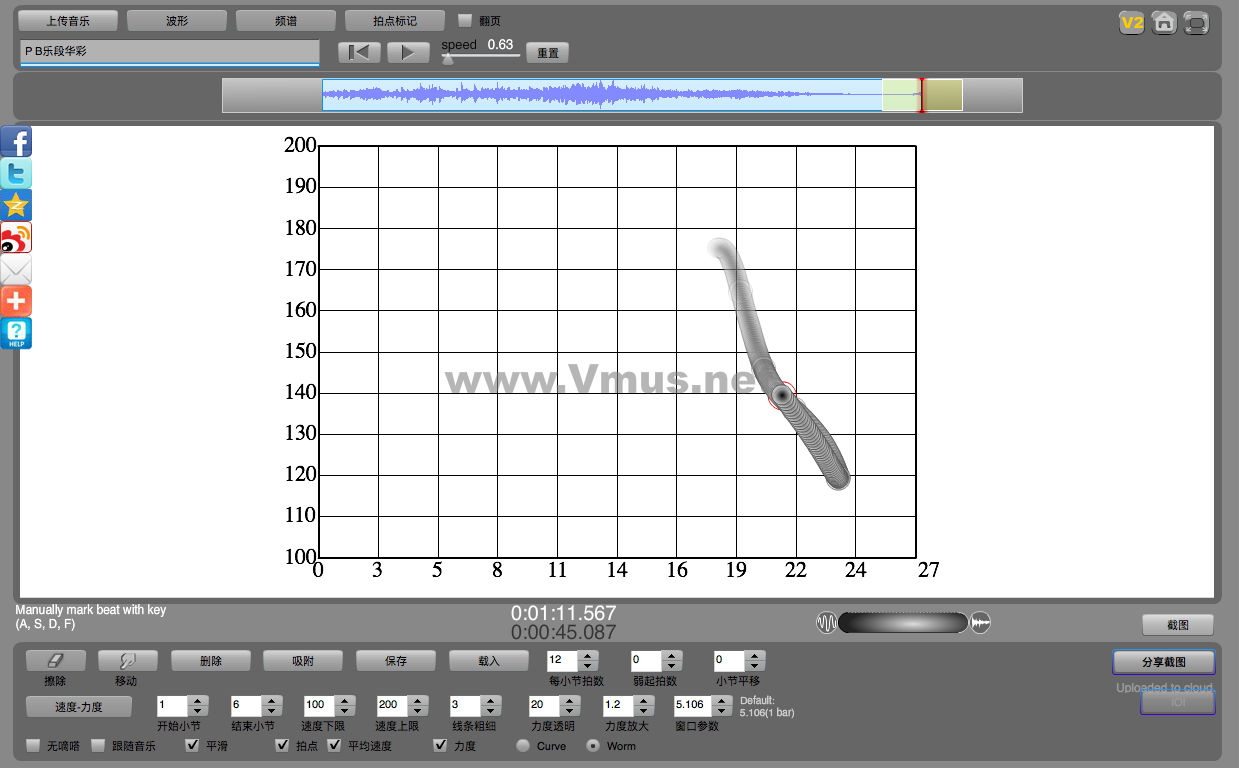Share via the Facebook icon
Screen dimensions: 1239x768
pos(16,142)
